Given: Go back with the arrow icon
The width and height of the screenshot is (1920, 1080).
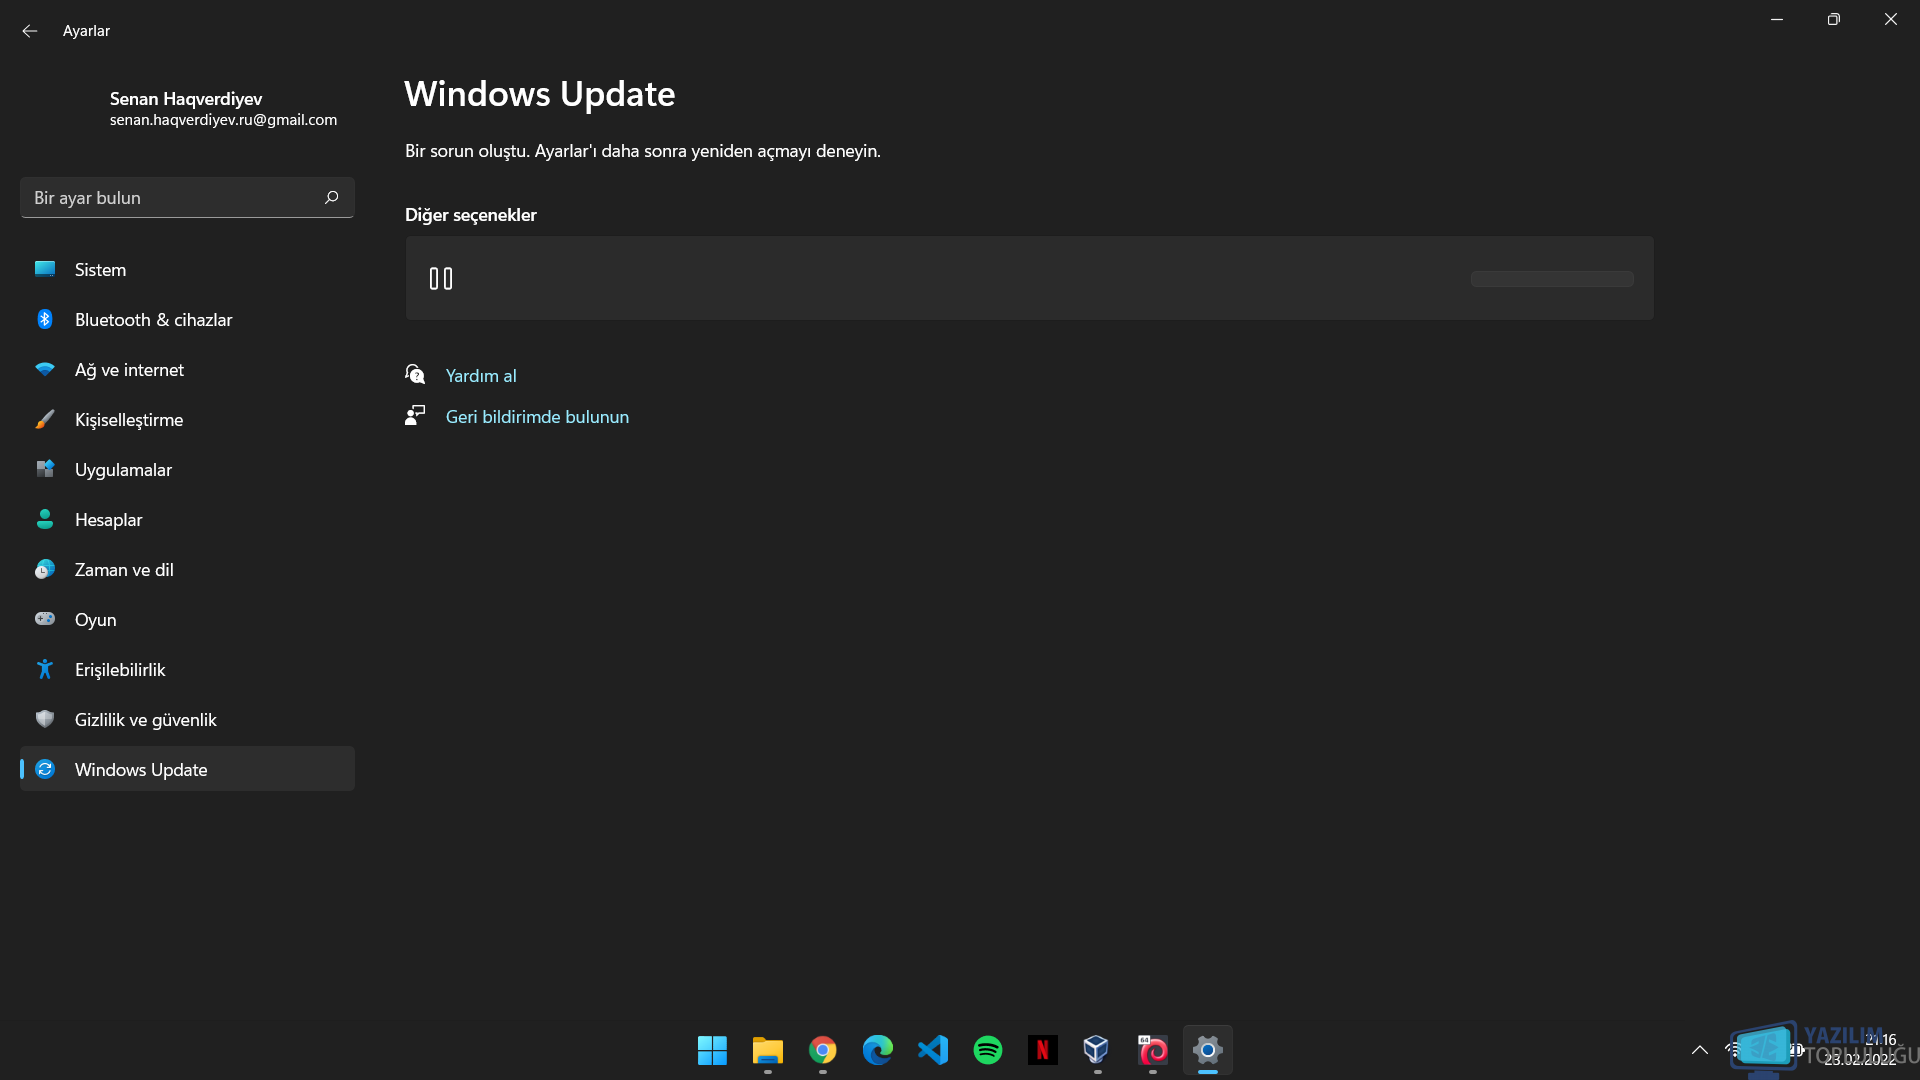Looking at the screenshot, I should (30, 31).
